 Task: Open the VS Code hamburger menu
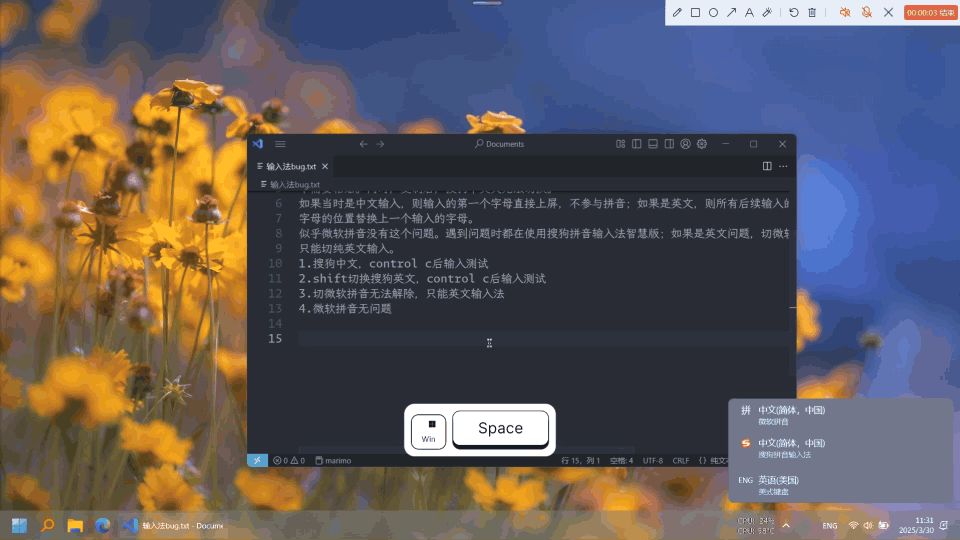280,144
